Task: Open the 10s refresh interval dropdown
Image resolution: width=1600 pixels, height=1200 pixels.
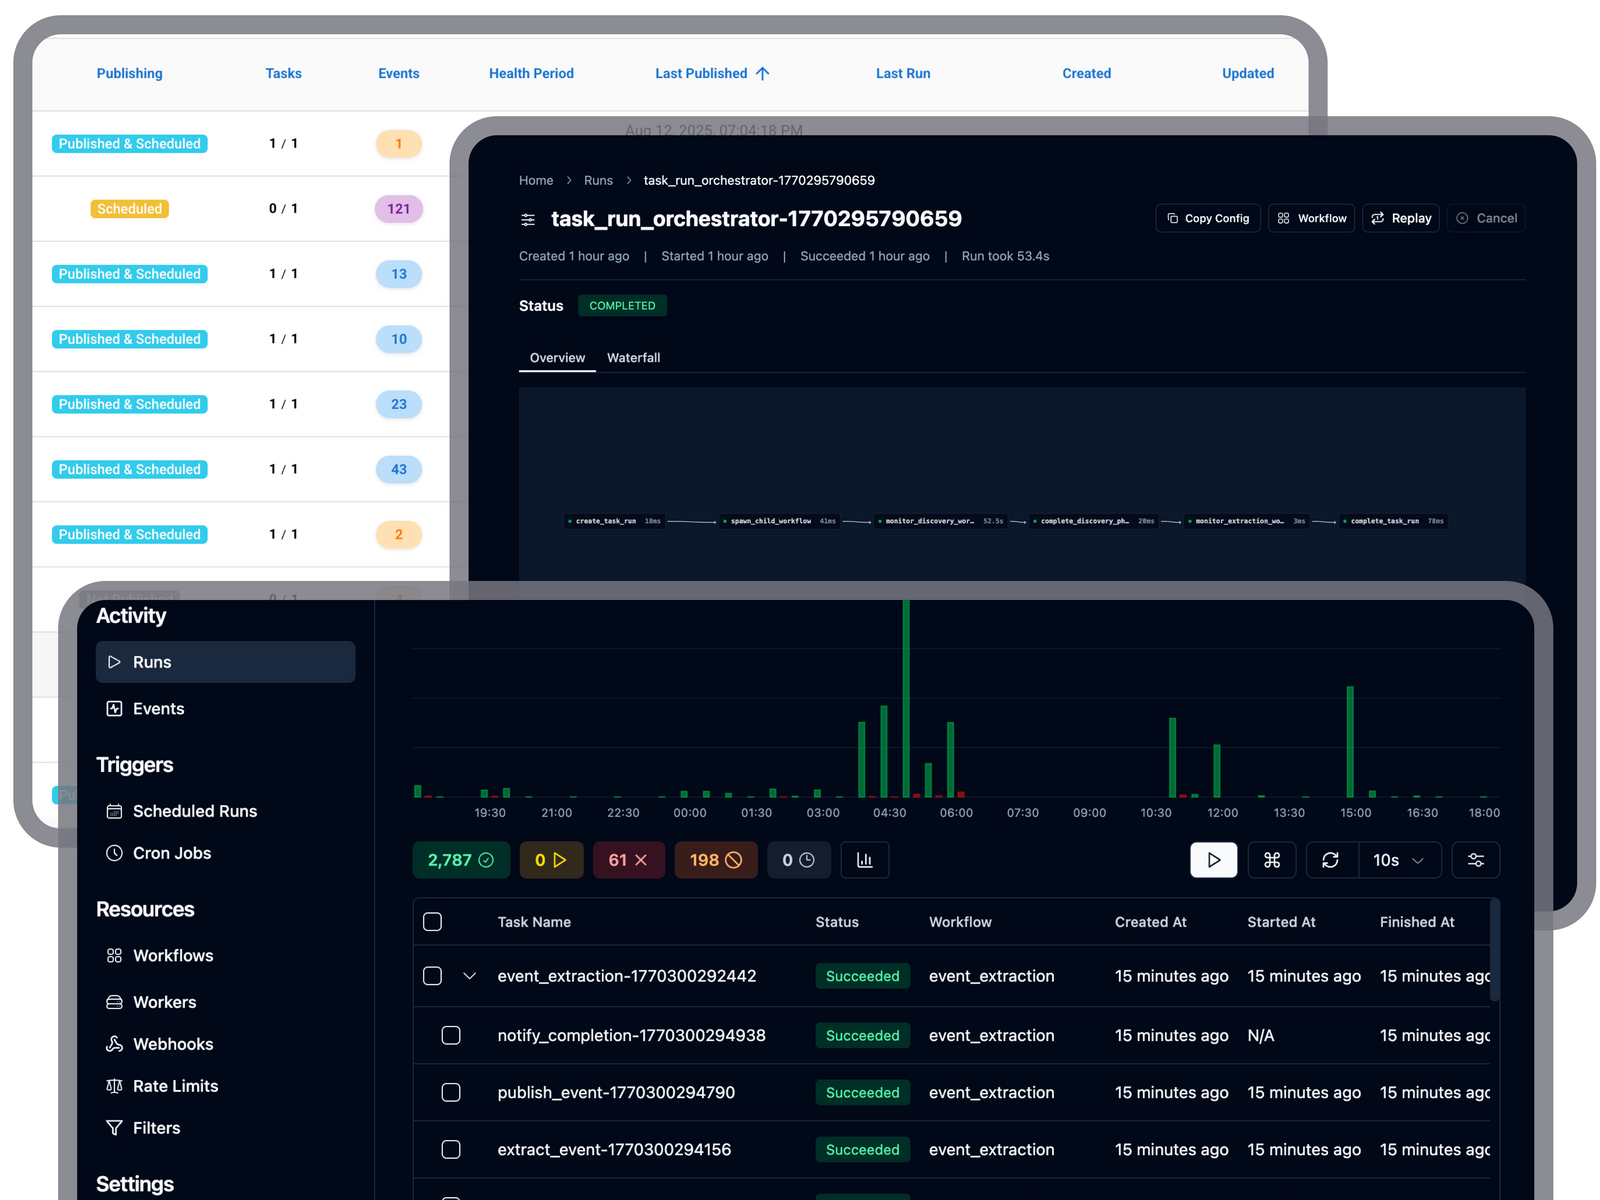Action: click(1399, 860)
